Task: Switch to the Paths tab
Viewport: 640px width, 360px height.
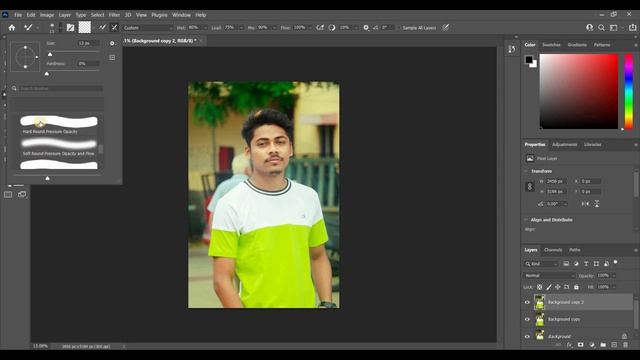Action: 575,250
